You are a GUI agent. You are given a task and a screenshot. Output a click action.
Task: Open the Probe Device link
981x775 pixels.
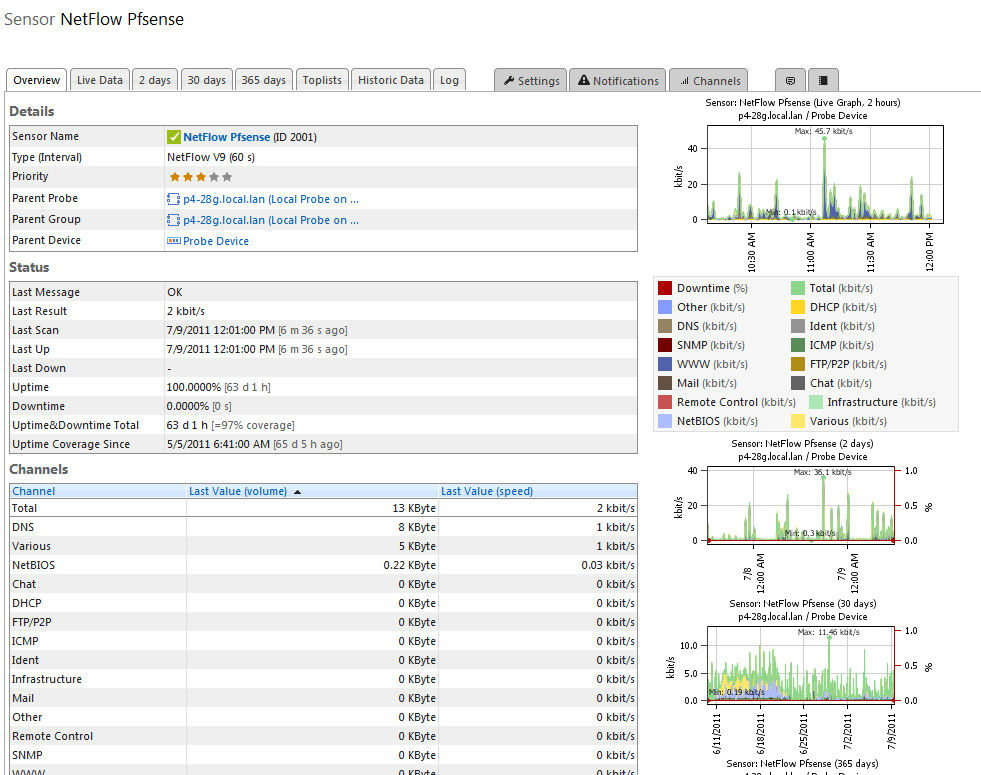coord(216,241)
